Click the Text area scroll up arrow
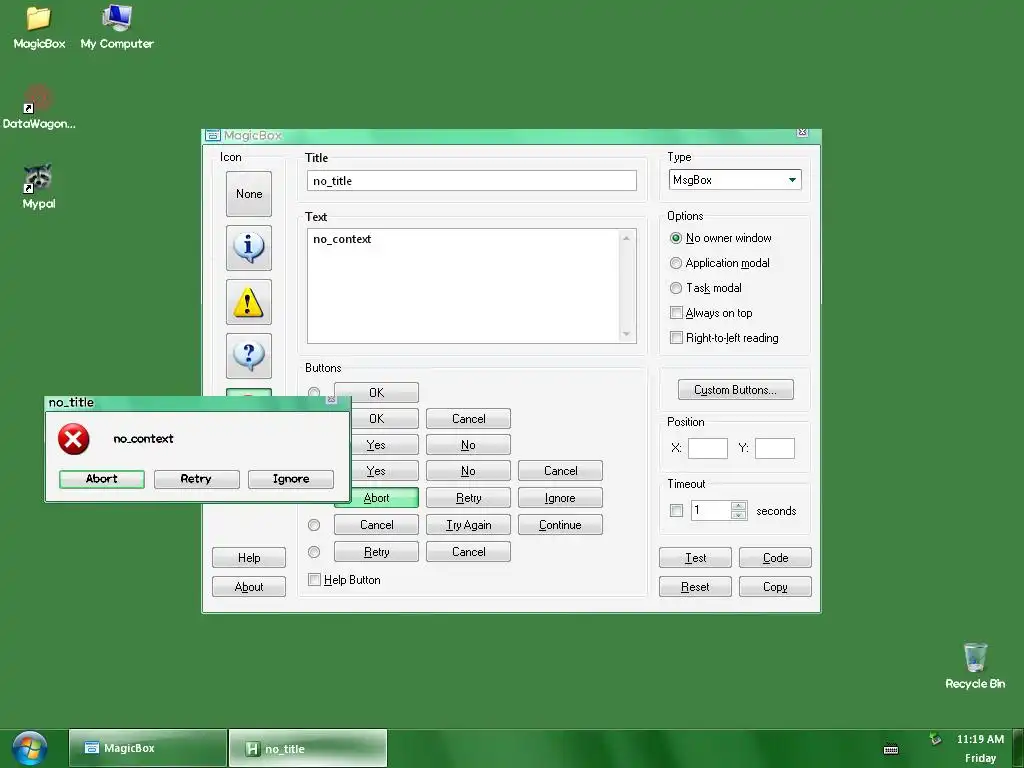The width and height of the screenshot is (1024, 768). (x=626, y=238)
